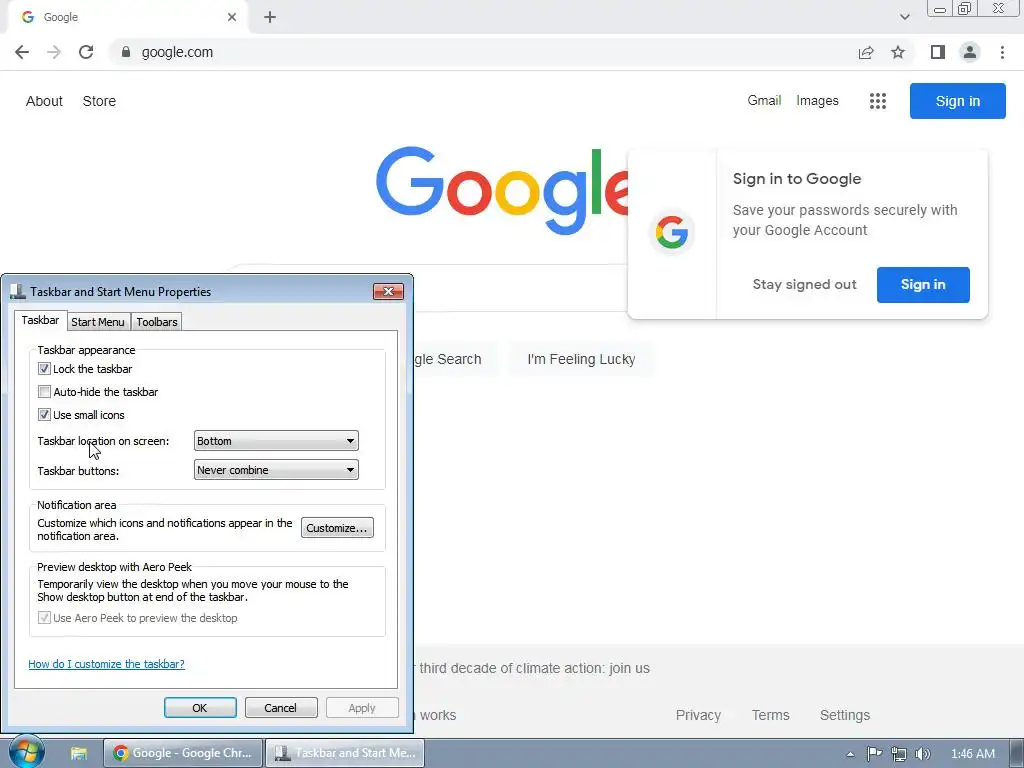
Task: Open How do I customize the taskbar link
Action: pyautogui.click(x=106, y=664)
